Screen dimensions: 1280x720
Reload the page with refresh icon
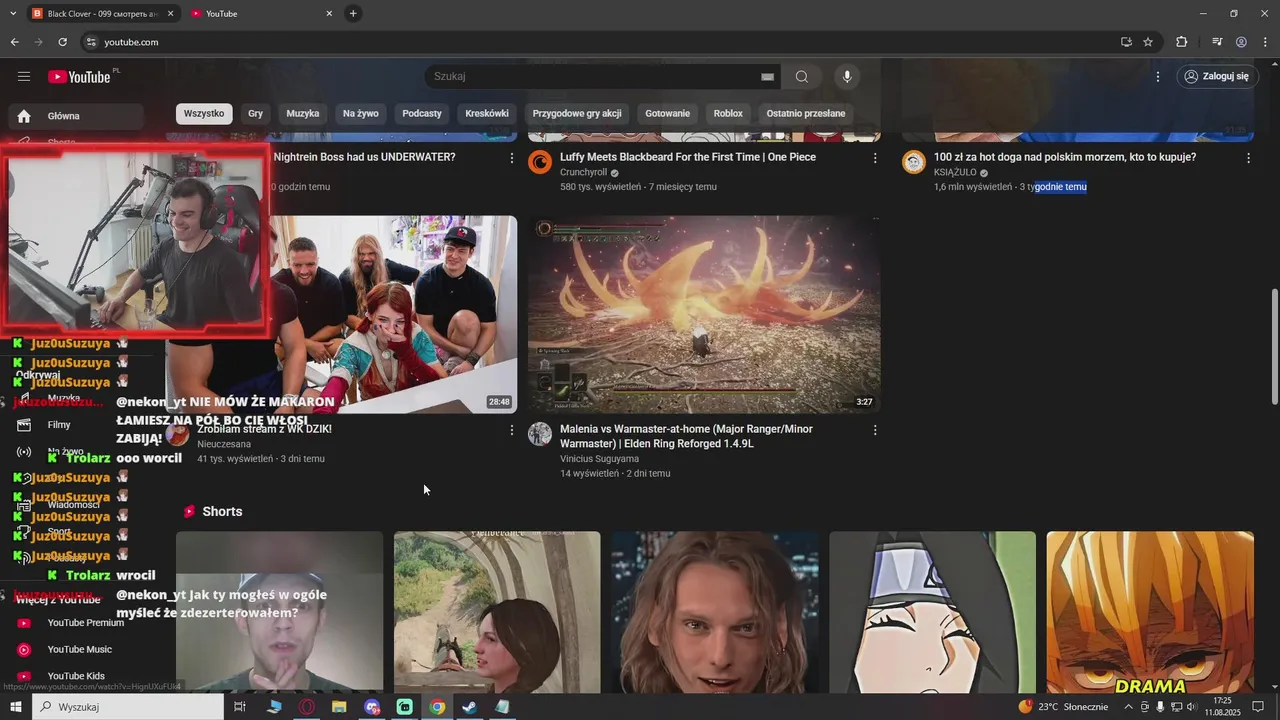pos(62,42)
